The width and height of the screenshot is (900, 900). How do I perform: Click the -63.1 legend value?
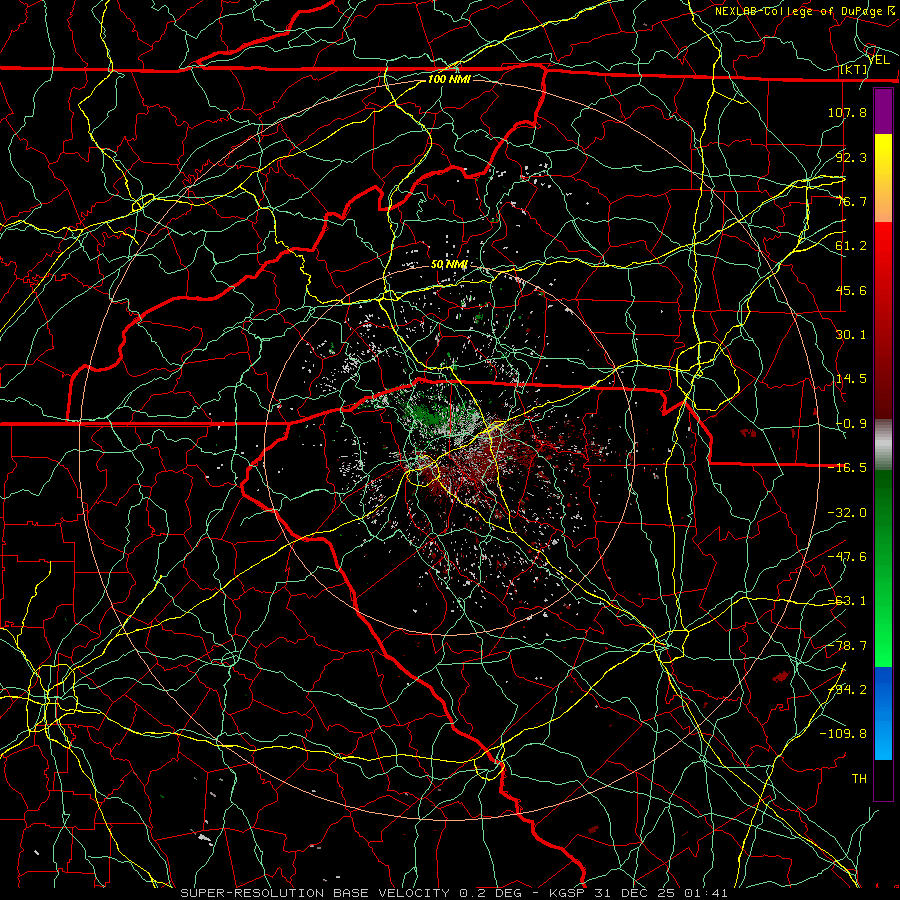[847, 601]
